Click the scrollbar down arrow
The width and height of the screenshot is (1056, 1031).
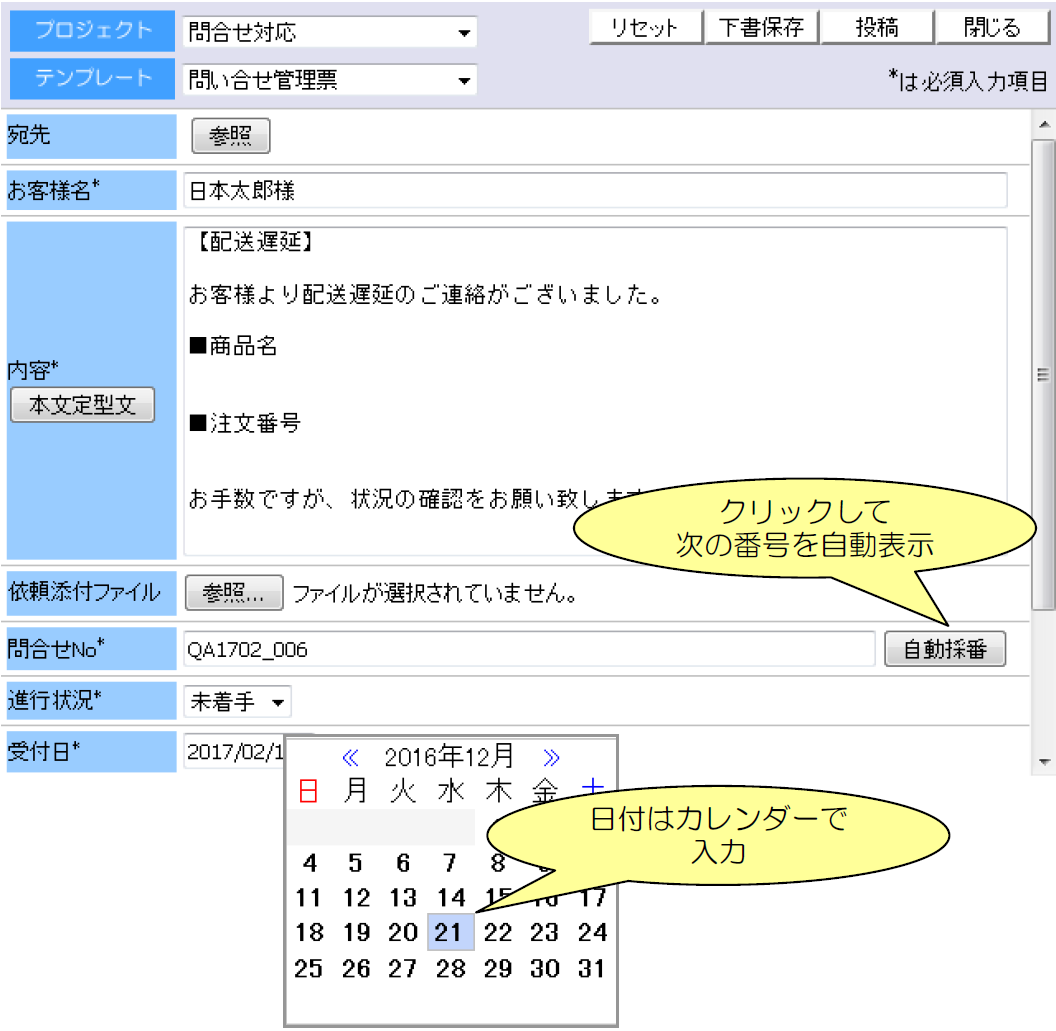[x=1044, y=762]
